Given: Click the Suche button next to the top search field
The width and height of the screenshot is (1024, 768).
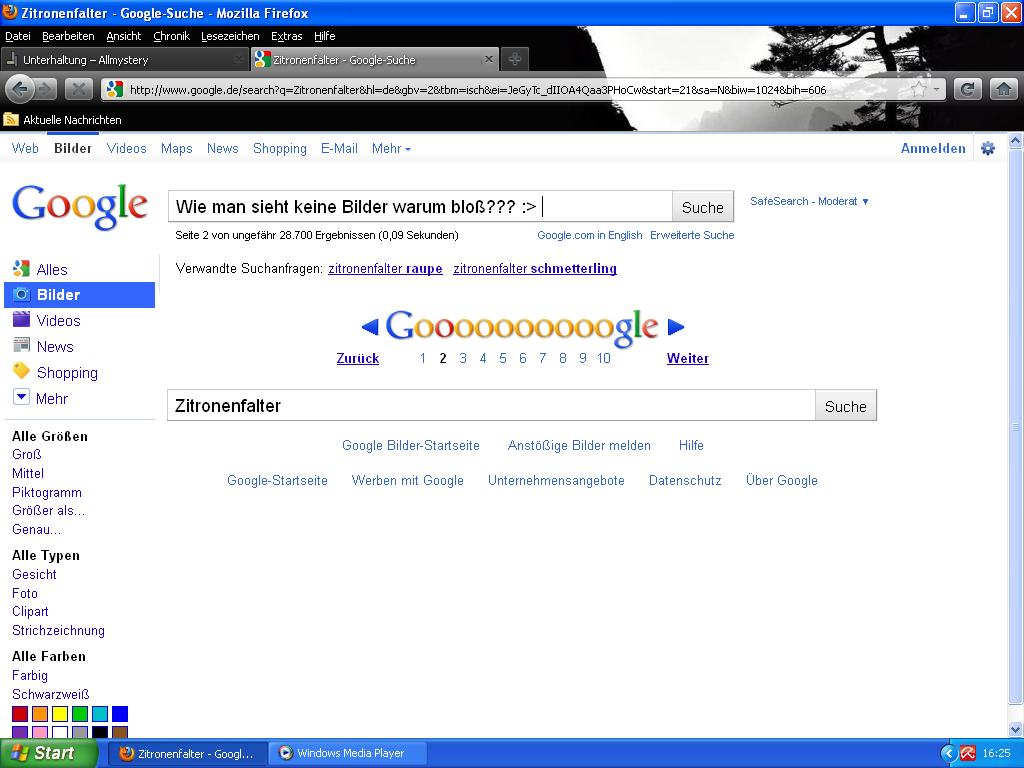Looking at the screenshot, I should (703, 207).
